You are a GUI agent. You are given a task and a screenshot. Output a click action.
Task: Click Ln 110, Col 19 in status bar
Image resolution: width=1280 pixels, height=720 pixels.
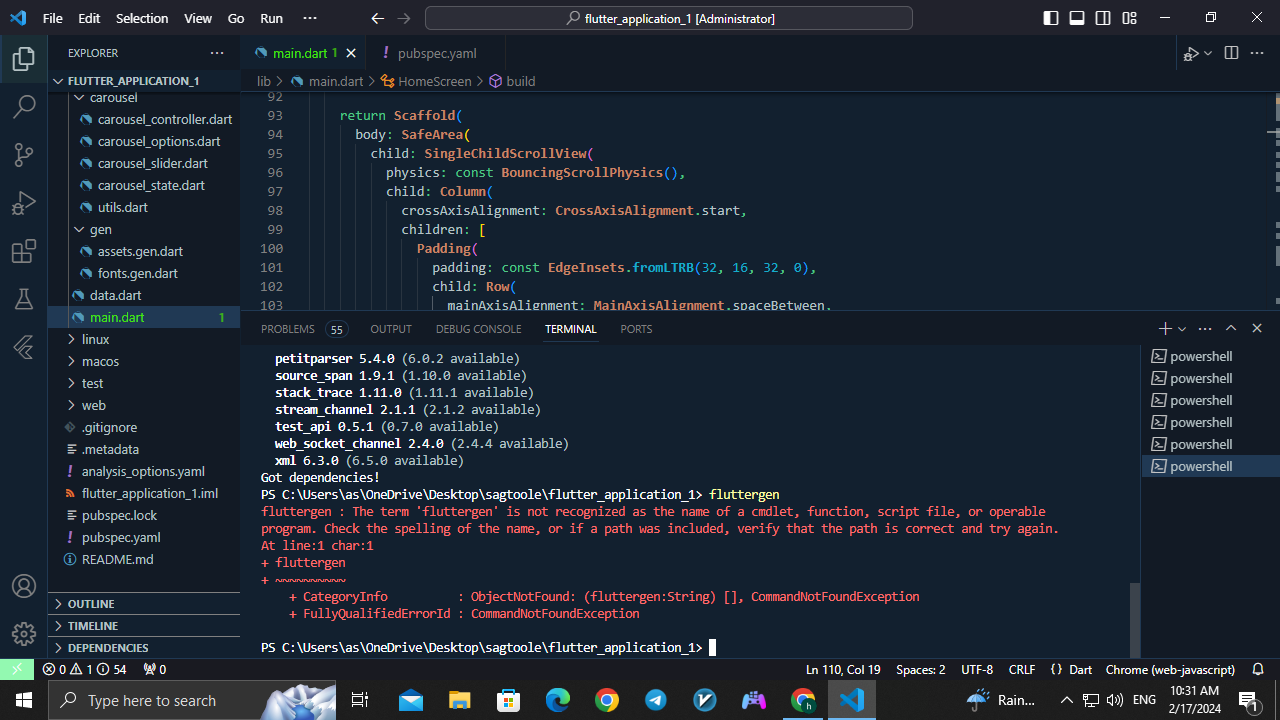[843, 669]
